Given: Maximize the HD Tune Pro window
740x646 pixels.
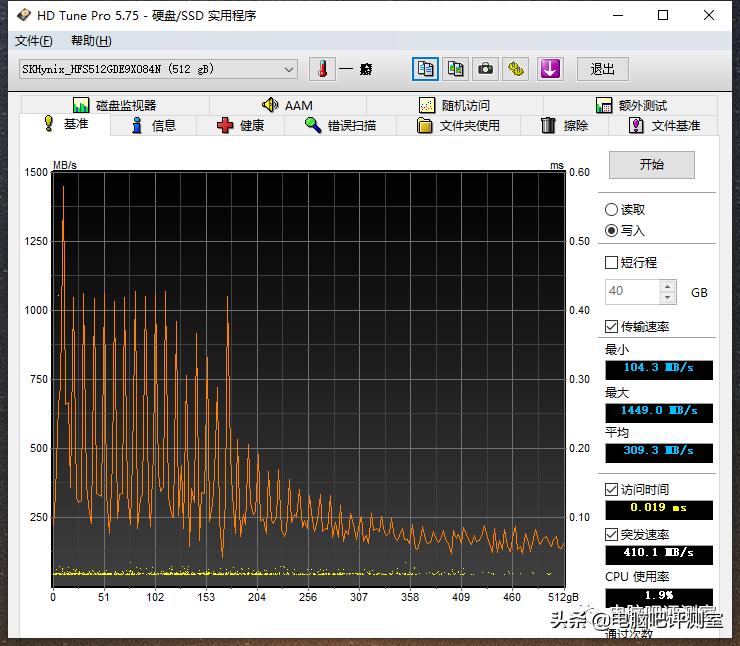Looking at the screenshot, I should 663,15.
